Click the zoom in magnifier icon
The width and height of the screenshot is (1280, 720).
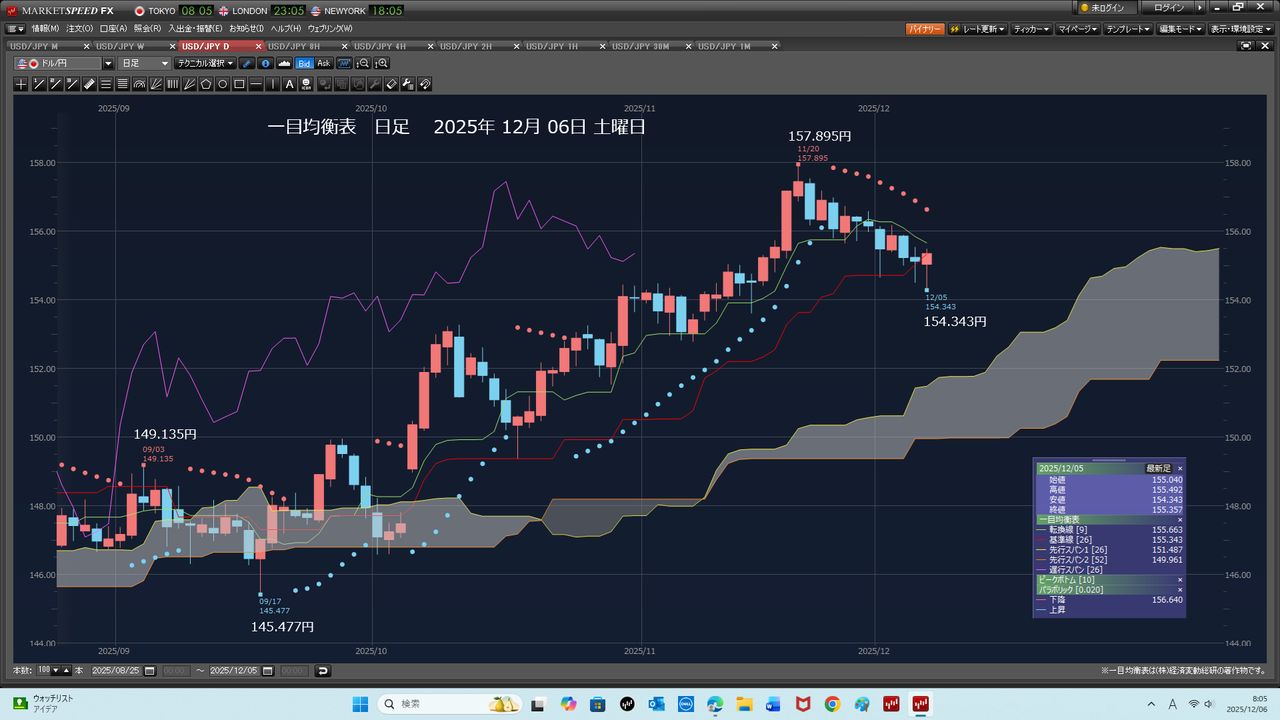click(x=381, y=63)
